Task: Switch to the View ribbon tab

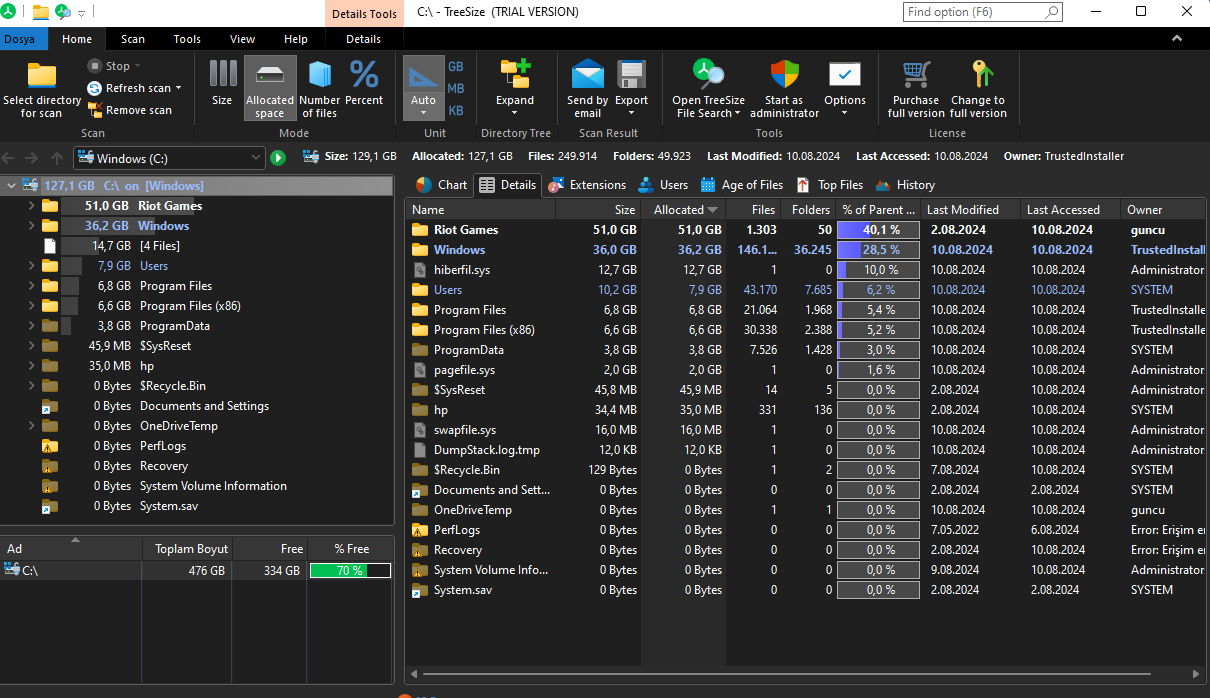Action: point(242,39)
